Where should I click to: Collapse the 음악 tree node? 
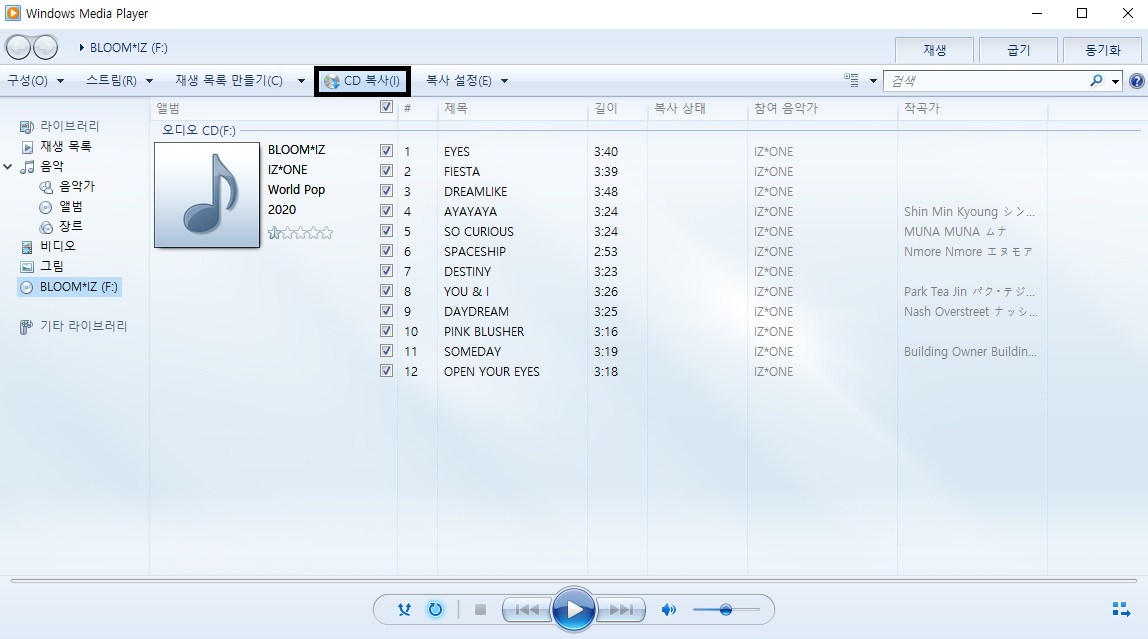pos(7,167)
